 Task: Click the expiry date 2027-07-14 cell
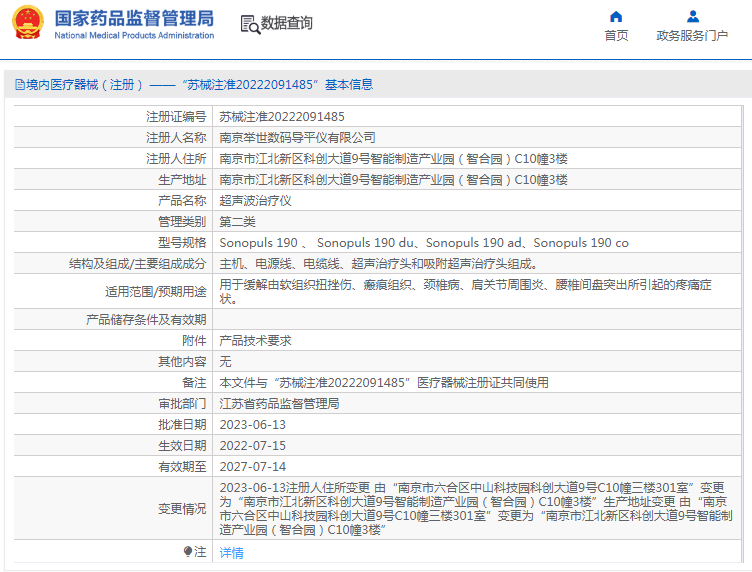[252, 466]
